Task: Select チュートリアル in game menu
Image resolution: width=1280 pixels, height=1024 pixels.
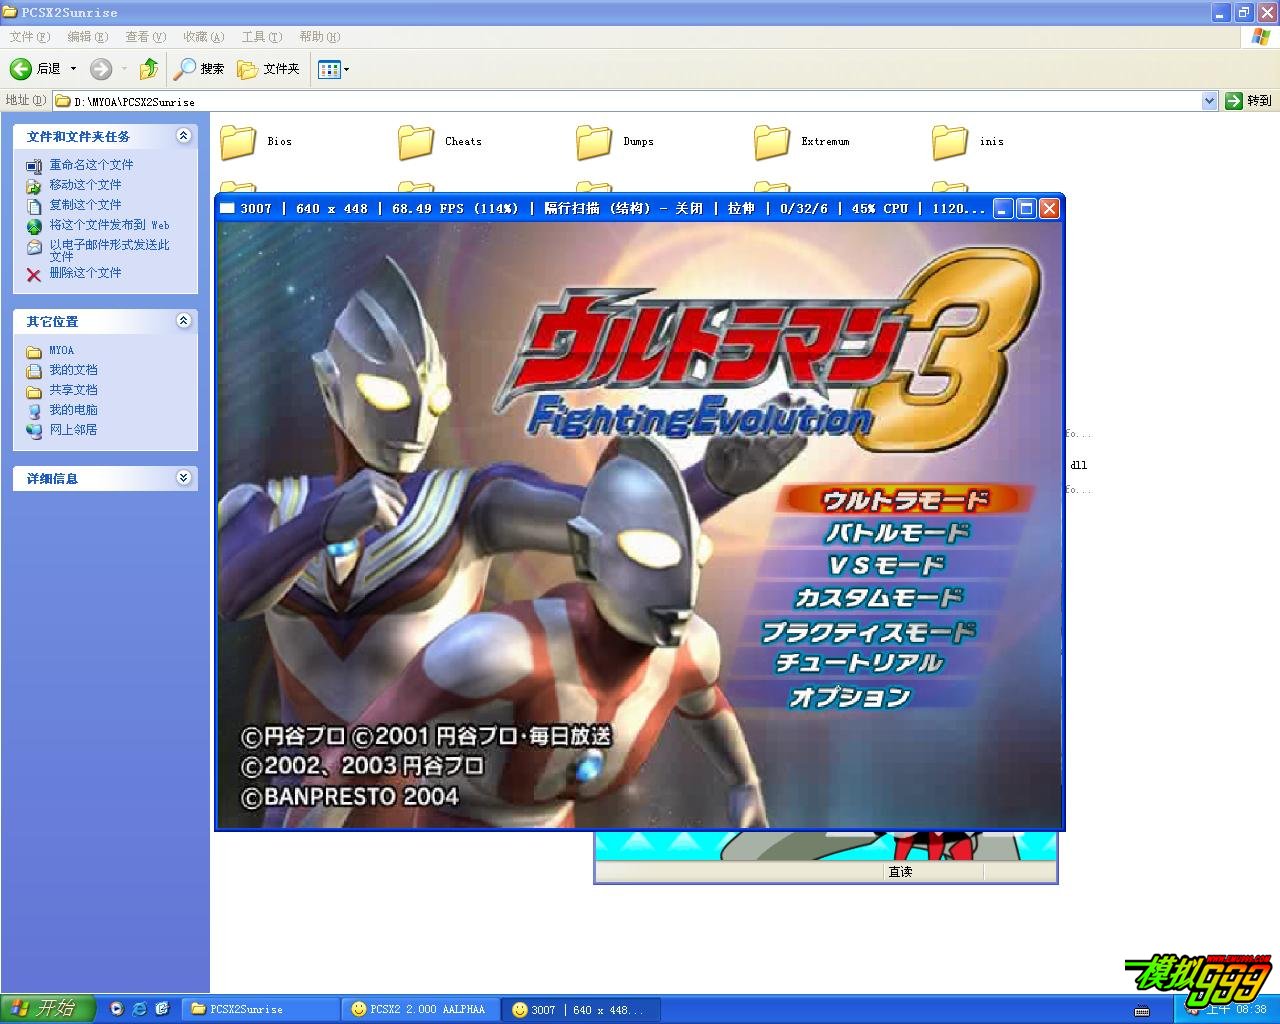Action: [x=860, y=662]
